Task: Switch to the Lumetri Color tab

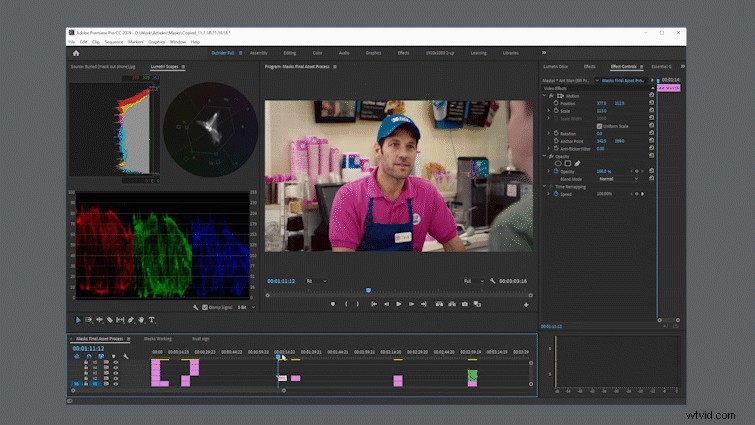Action: [556, 66]
